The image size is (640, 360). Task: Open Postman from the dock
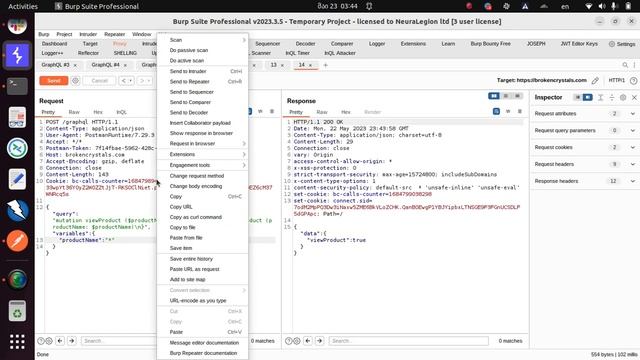pyautogui.click(x=17, y=241)
